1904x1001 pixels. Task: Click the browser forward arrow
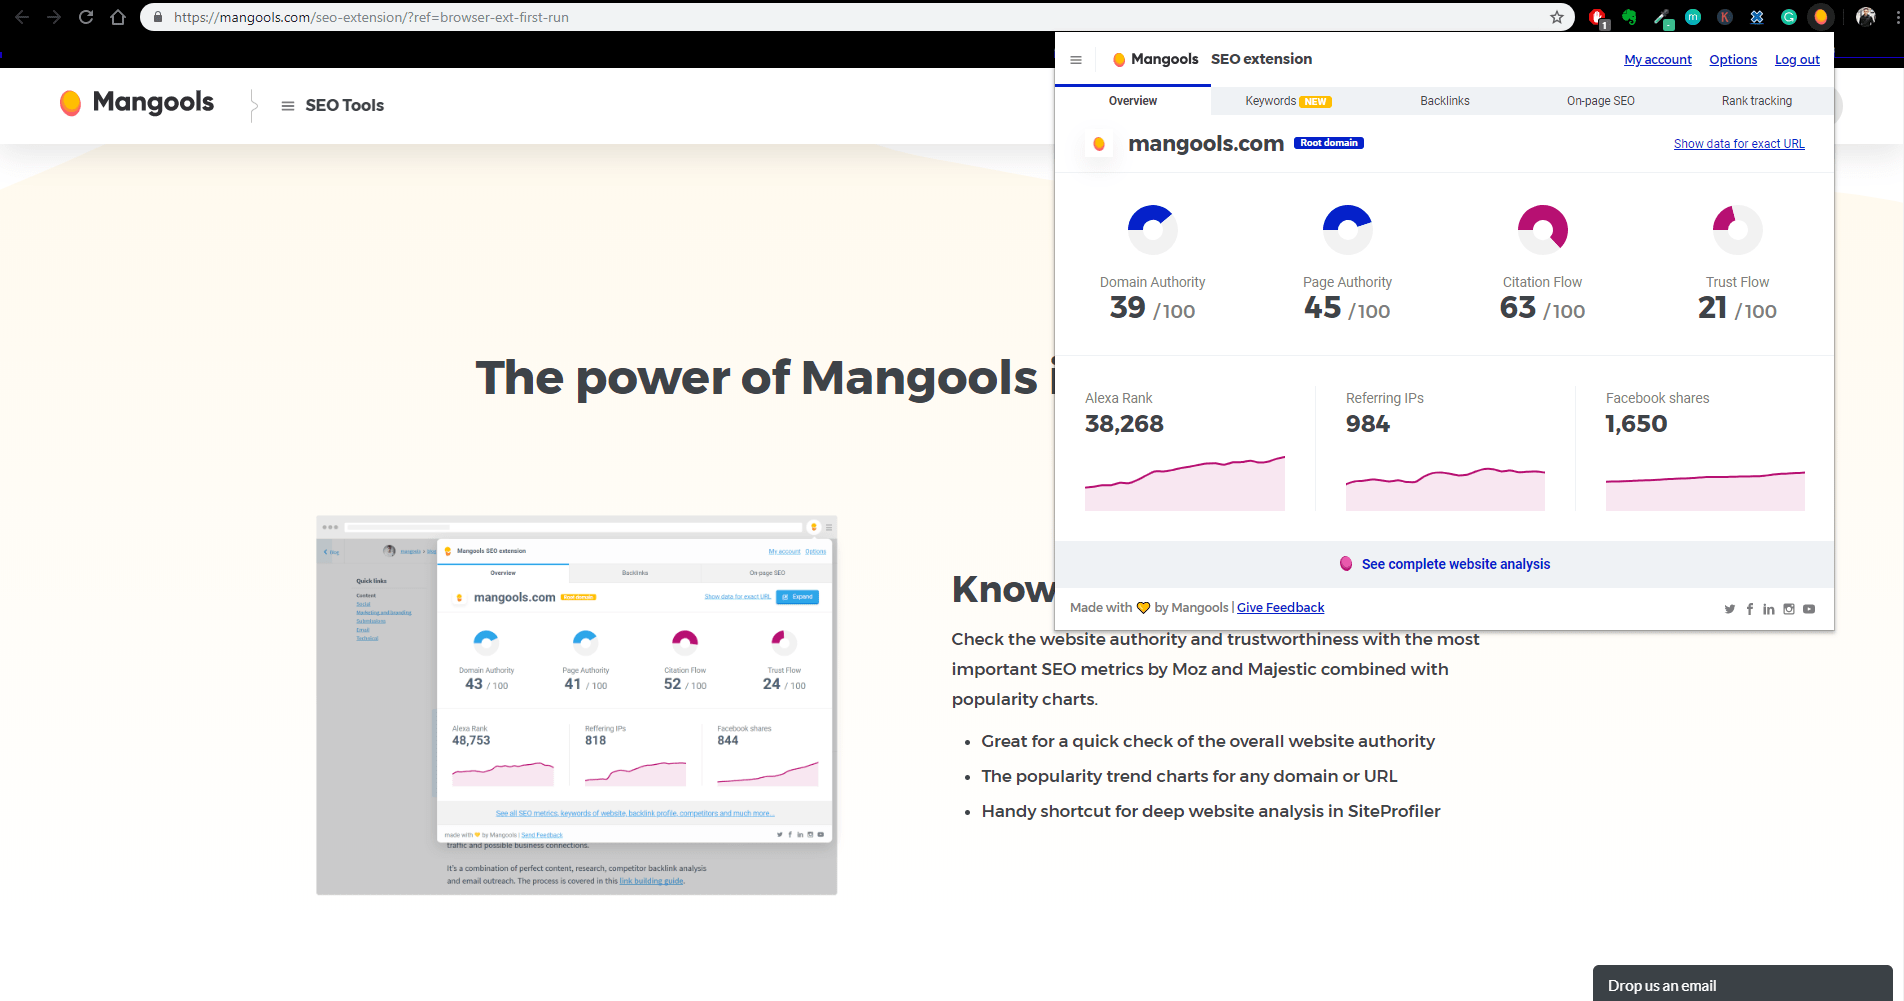(x=54, y=17)
